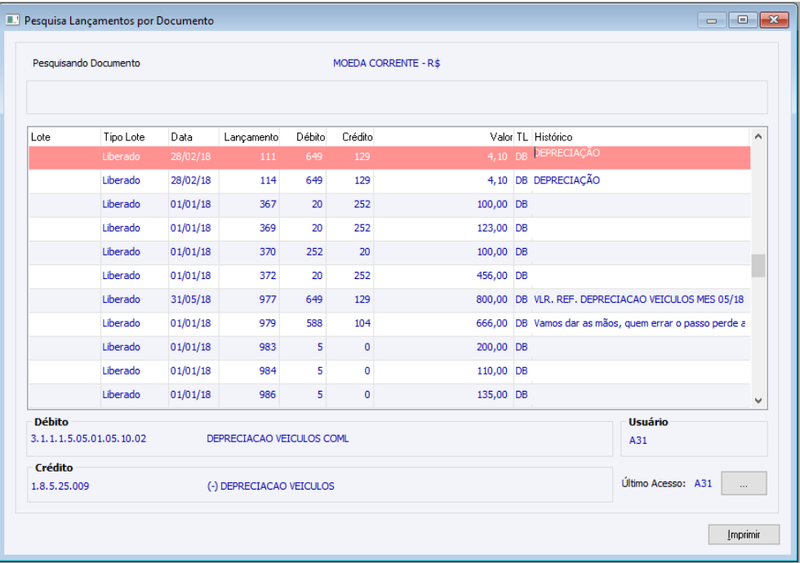
Task: Click the Valor column header
Action: (444, 137)
